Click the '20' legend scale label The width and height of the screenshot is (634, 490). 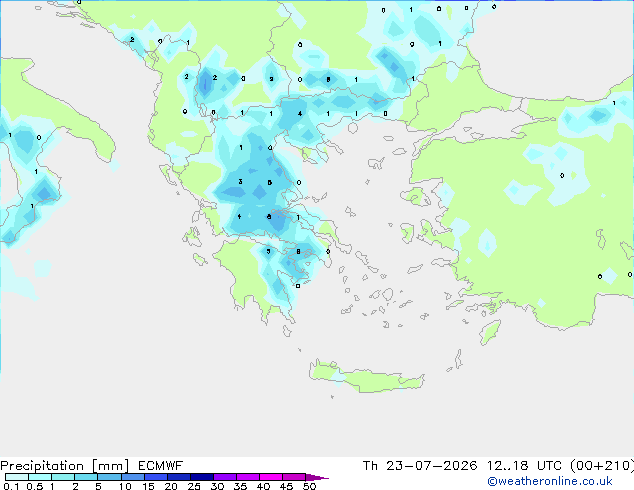tap(171, 486)
